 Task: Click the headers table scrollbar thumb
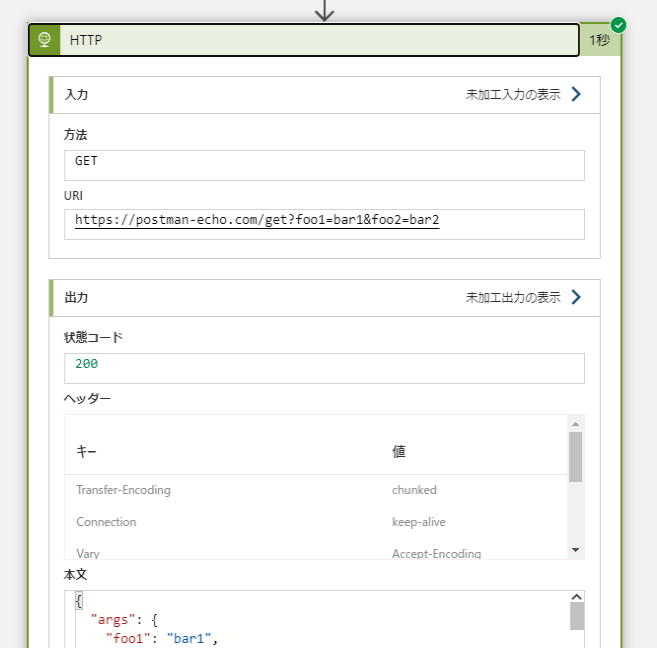click(x=576, y=457)
